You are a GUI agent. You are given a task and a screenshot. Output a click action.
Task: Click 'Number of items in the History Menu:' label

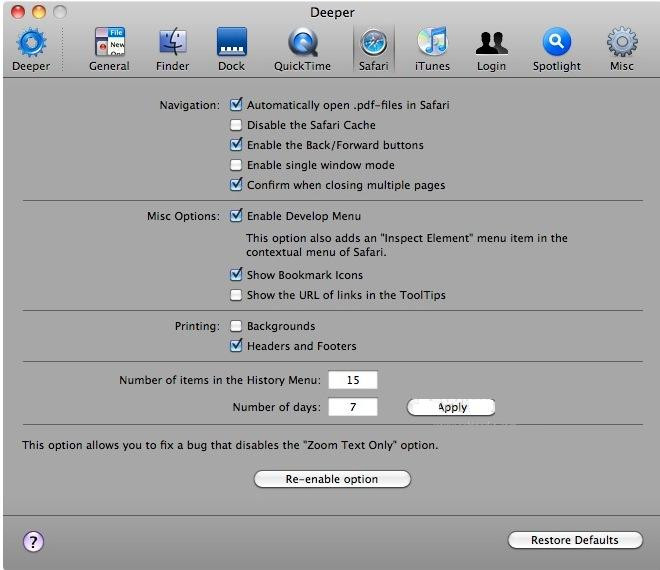tap(220, 380)
